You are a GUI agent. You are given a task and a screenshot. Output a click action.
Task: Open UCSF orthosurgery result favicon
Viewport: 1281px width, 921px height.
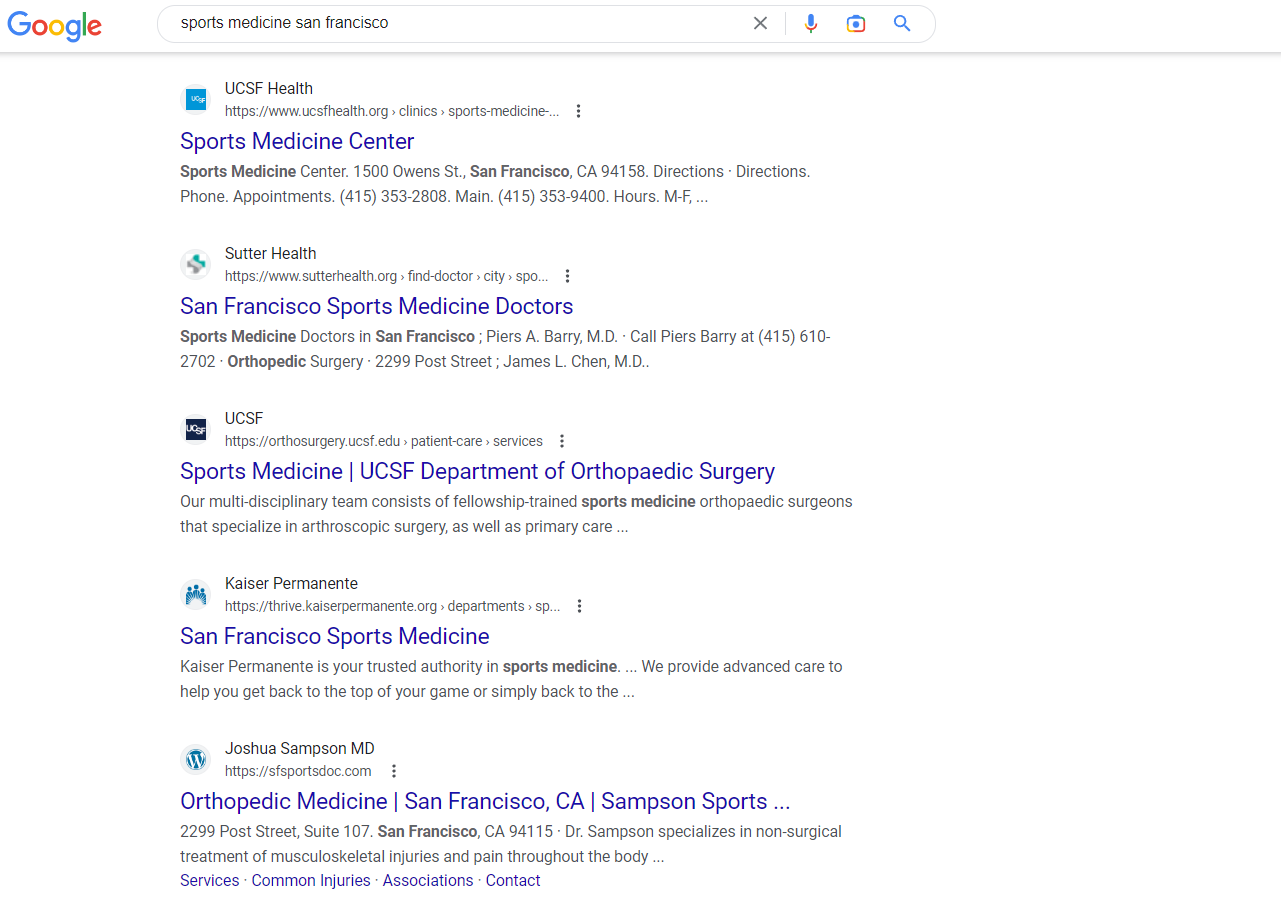tap(196, 429)
